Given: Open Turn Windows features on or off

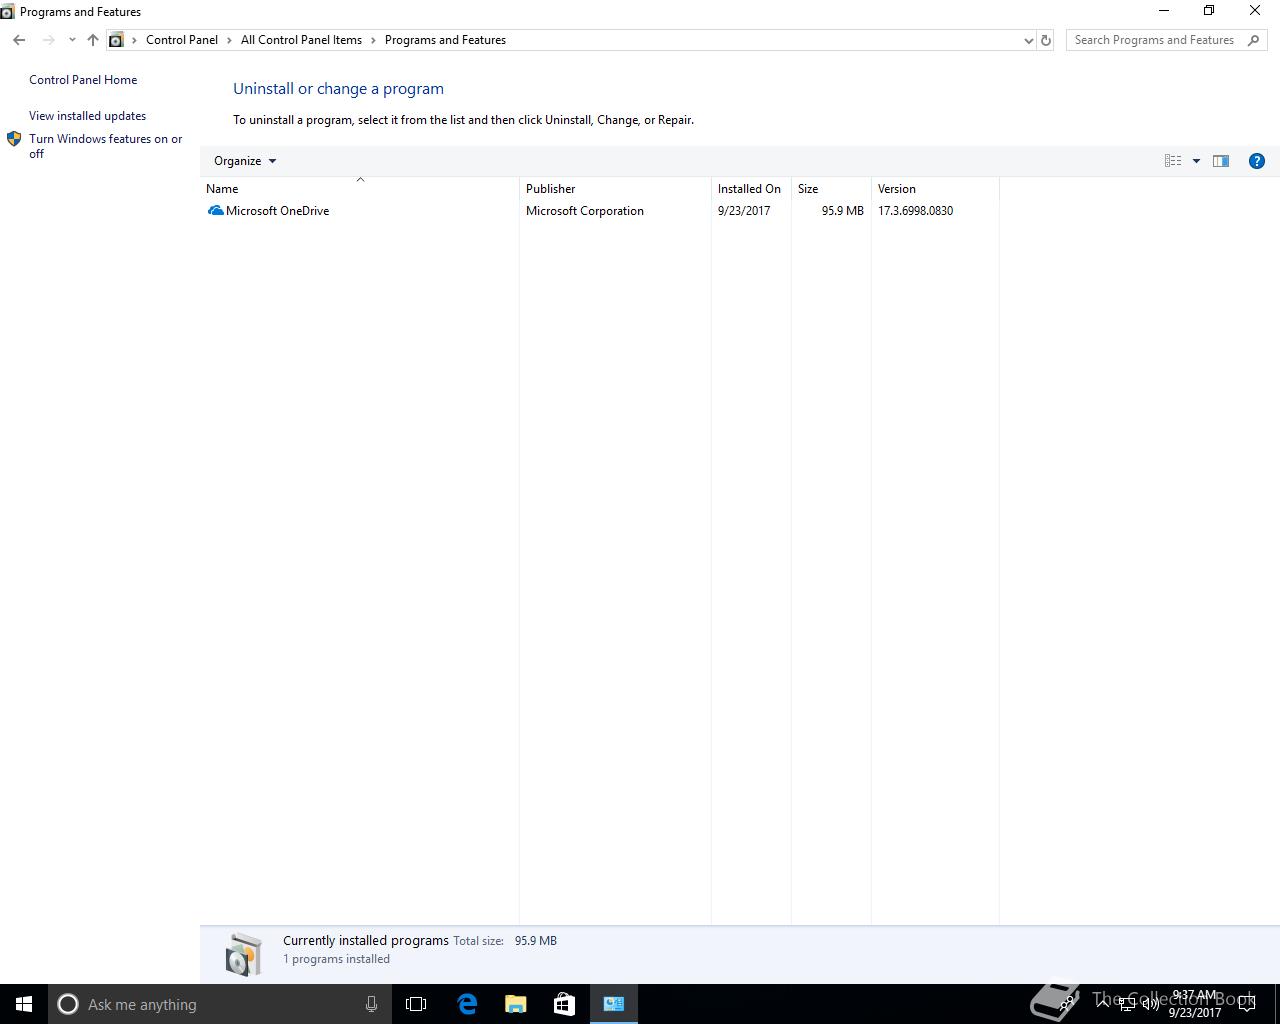Looking at the screenshot, I should (105, 146).
